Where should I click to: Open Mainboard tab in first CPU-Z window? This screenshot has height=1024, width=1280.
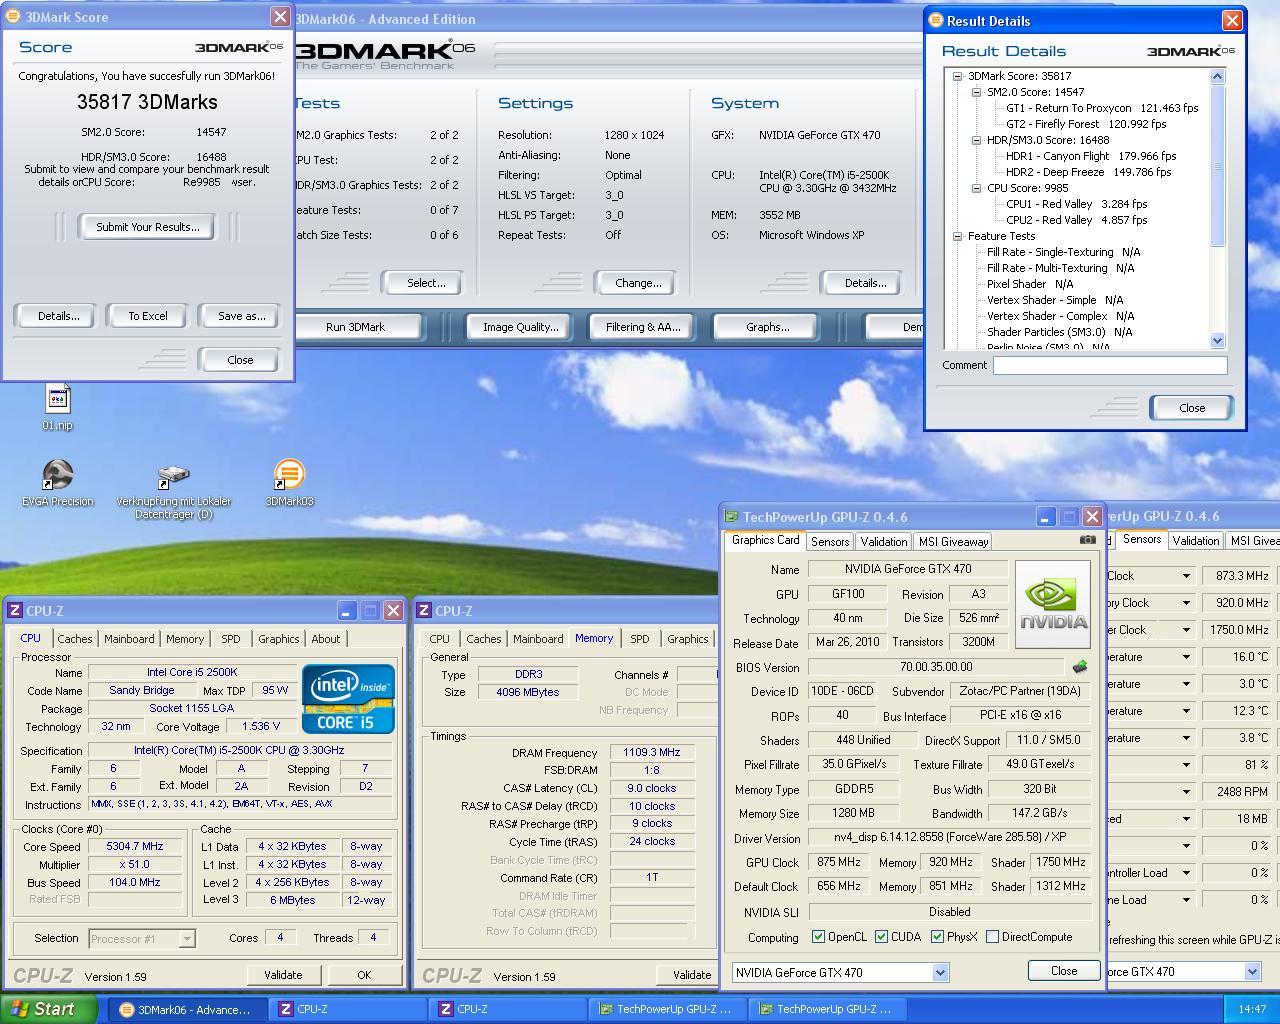coord(129,639)
